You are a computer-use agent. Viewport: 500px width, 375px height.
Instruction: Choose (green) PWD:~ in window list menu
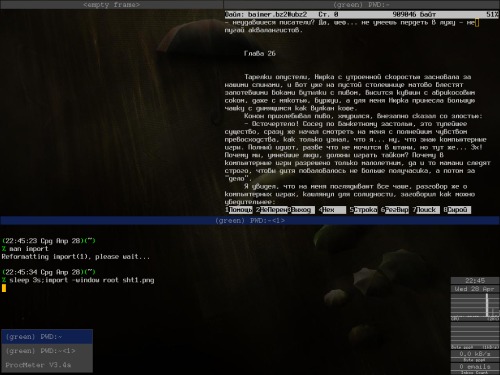coord(47,337)
